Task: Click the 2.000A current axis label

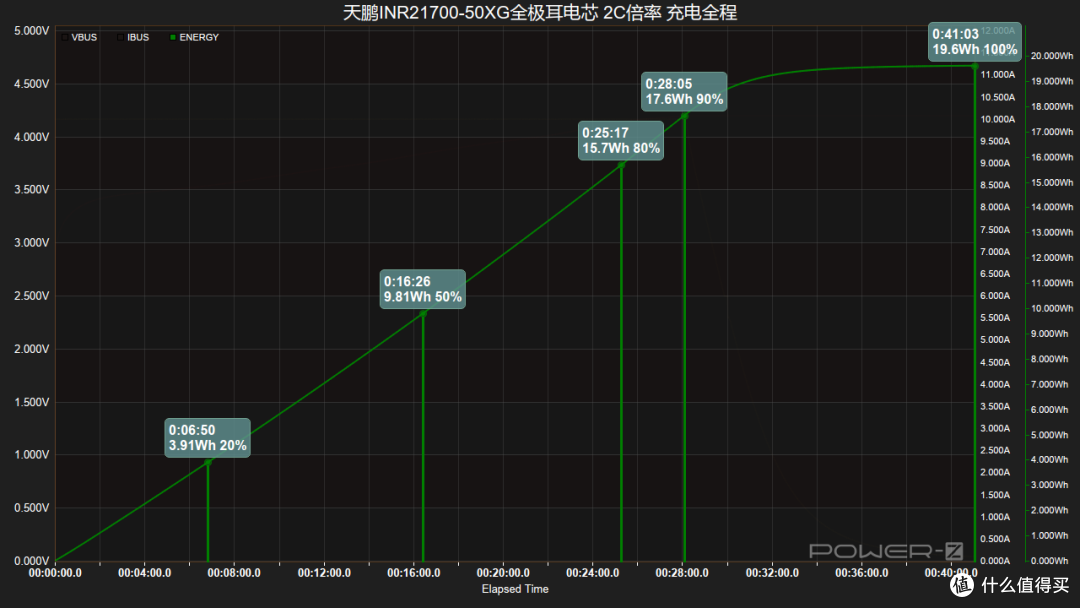Action: coord(995,472)
